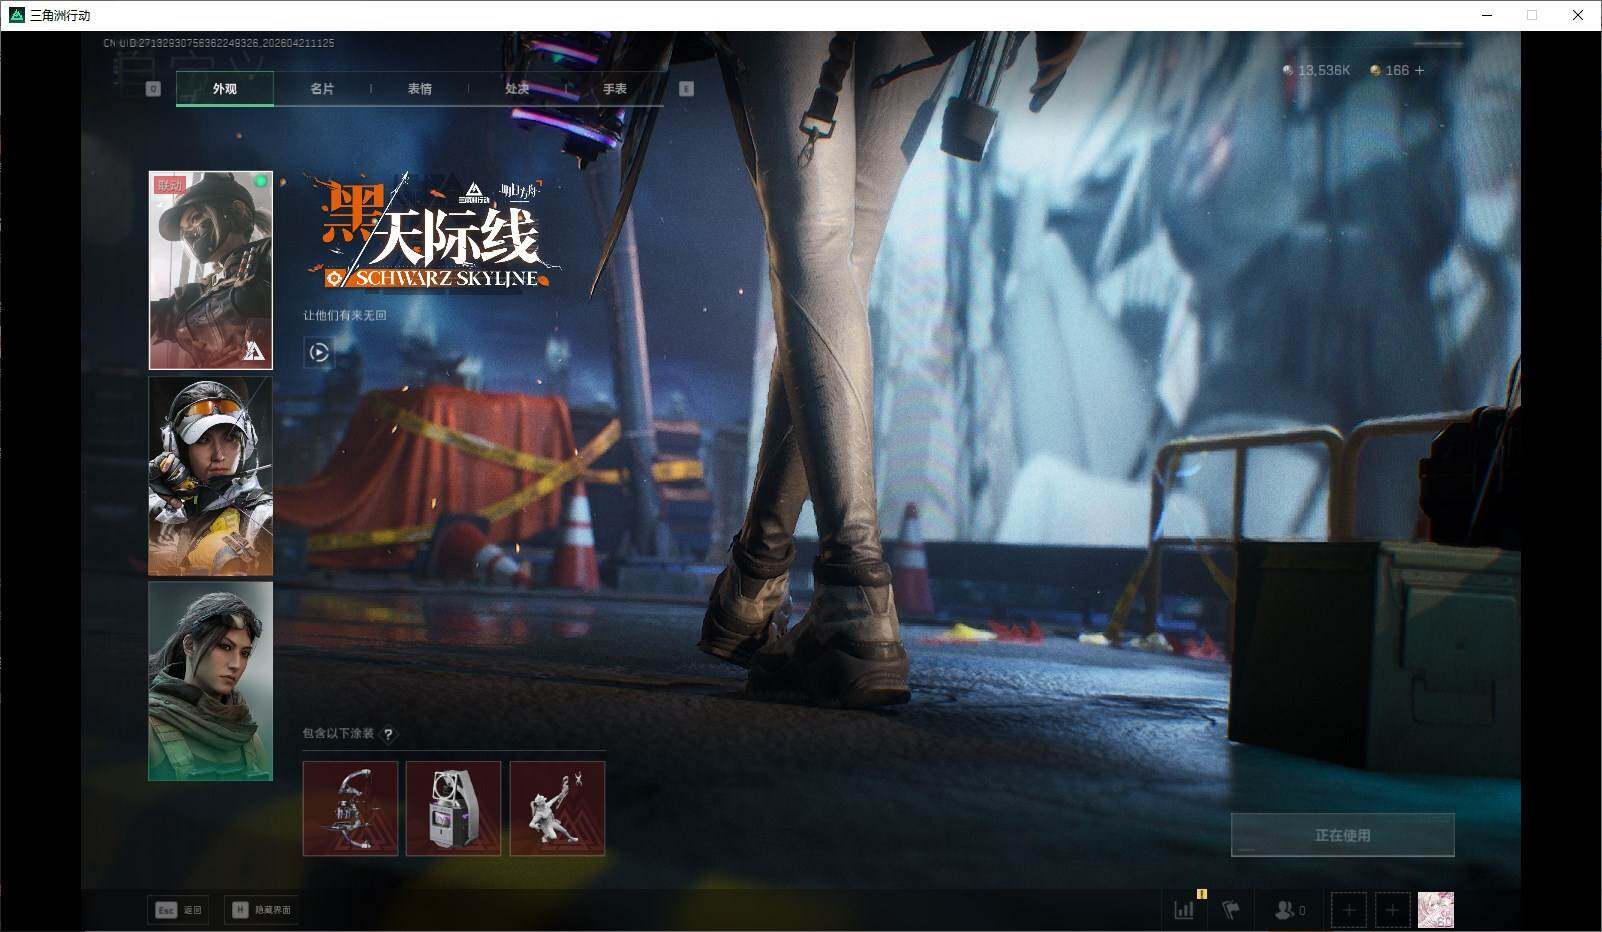Click the Q previous-tab key icon
Viewport: 1602px width, 932px height.
pos(153,89)
